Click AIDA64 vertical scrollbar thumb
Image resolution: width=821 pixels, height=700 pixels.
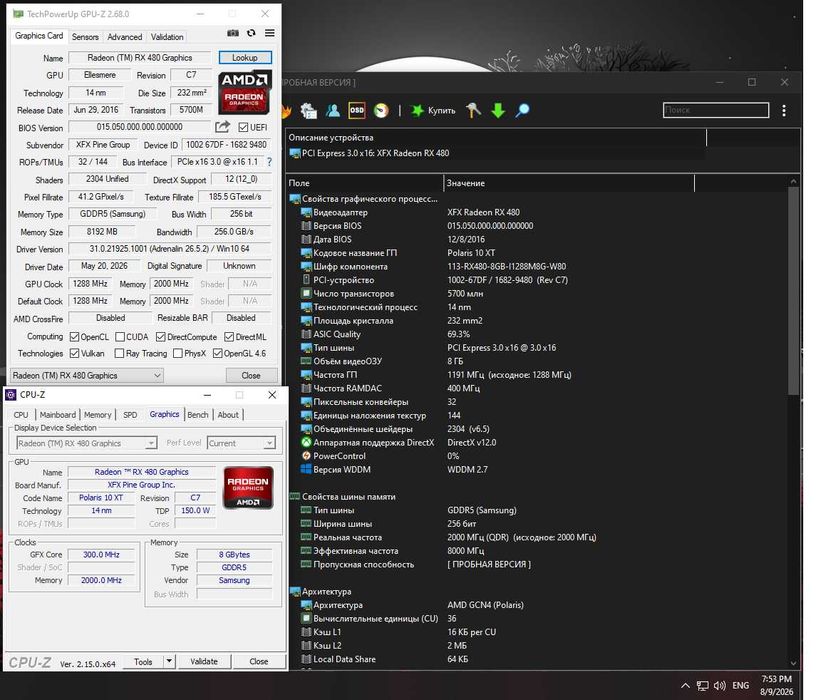tap(794, 291)
